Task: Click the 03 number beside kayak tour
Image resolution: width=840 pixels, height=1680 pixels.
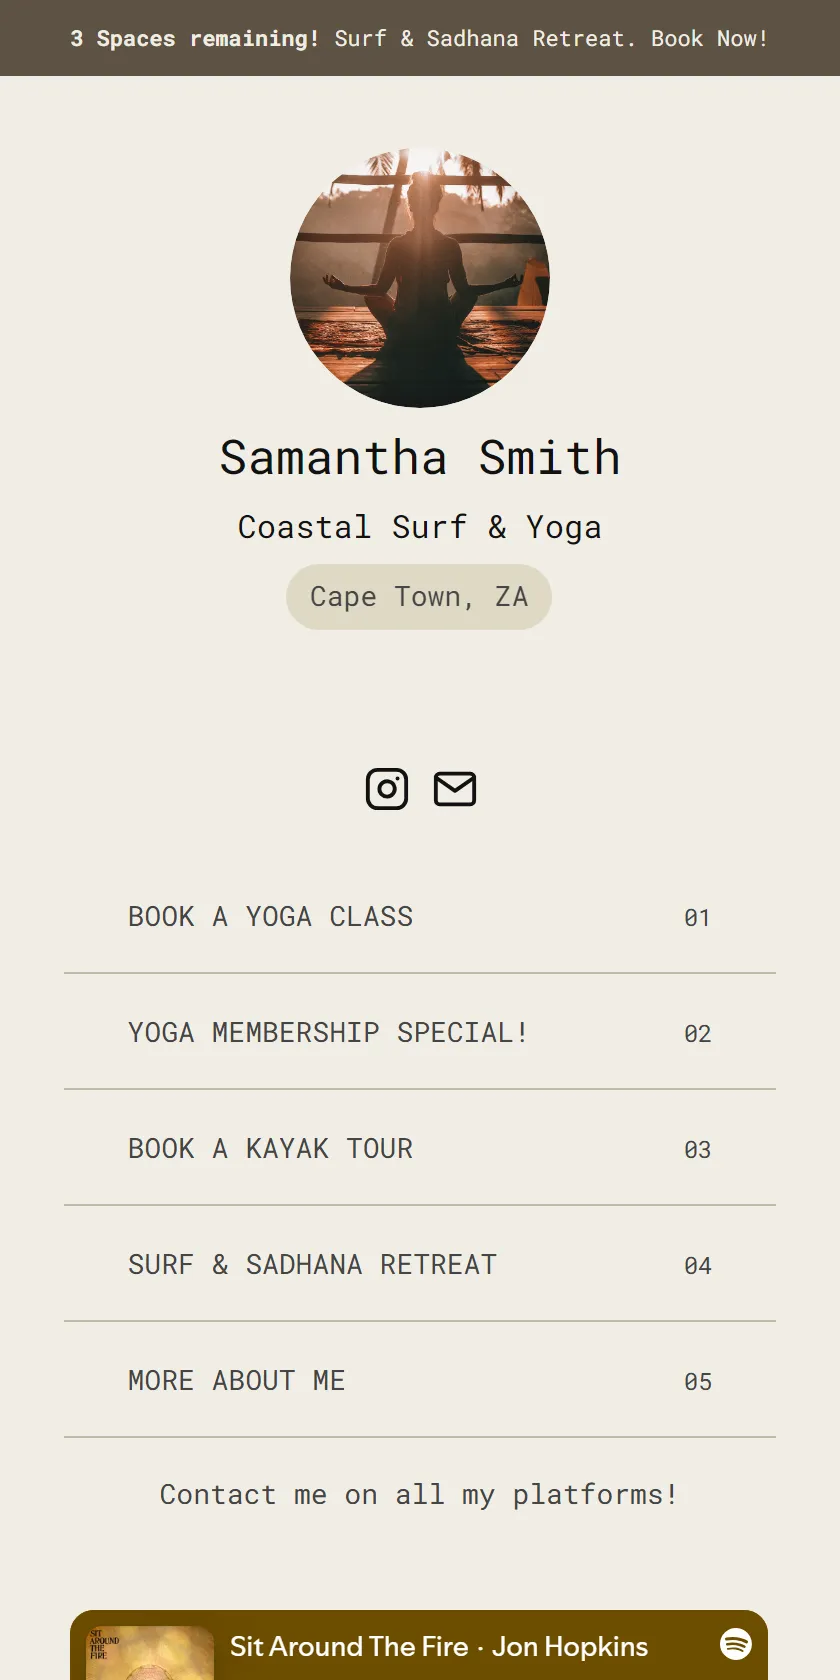Action: (x=697, y=1150)
